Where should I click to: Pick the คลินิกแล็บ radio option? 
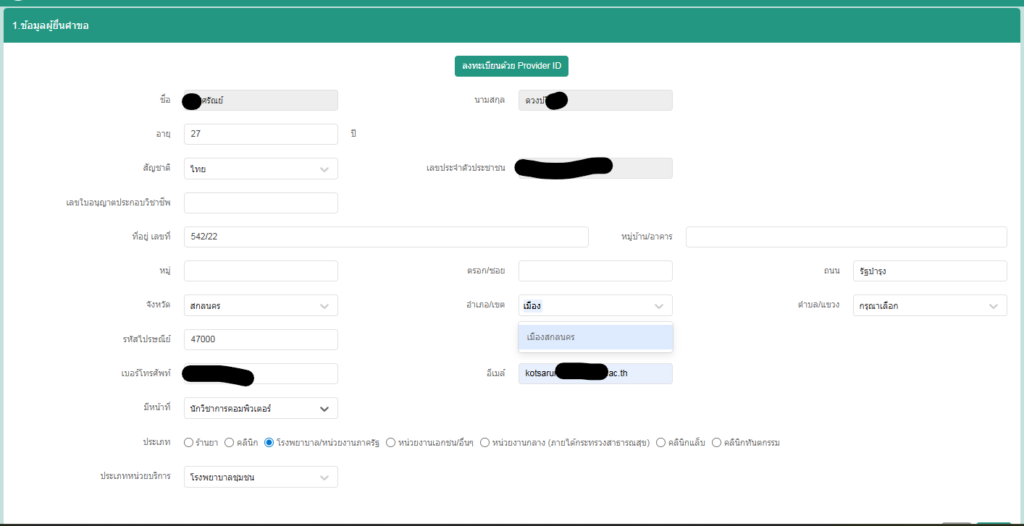point(660,442)
